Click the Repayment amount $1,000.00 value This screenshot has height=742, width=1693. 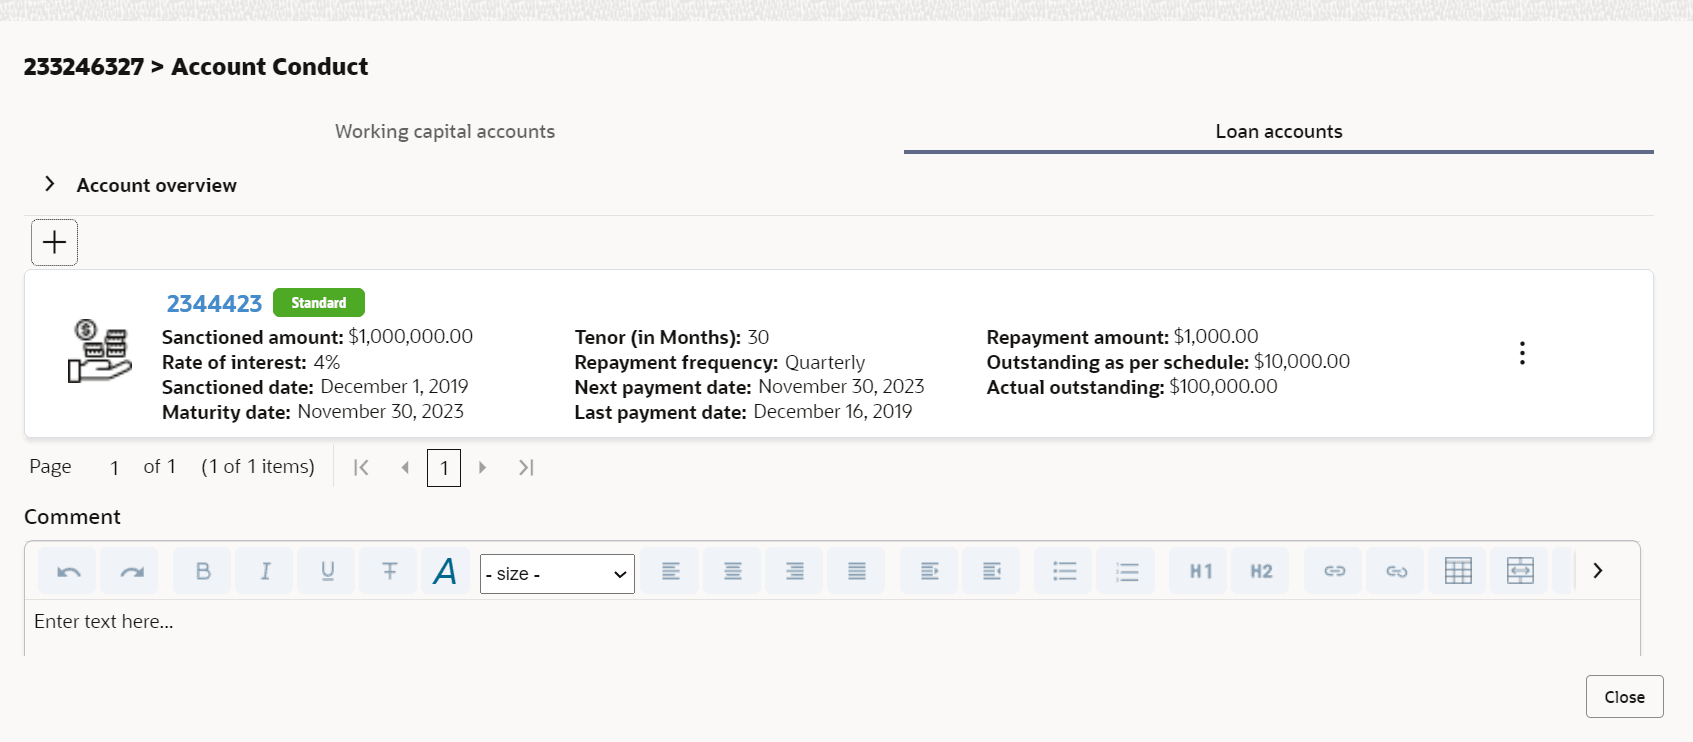coord(1216,337)
